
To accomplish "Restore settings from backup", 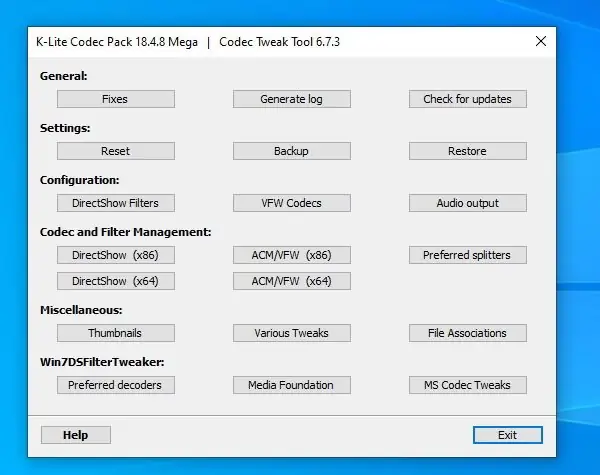I will 467,151.
